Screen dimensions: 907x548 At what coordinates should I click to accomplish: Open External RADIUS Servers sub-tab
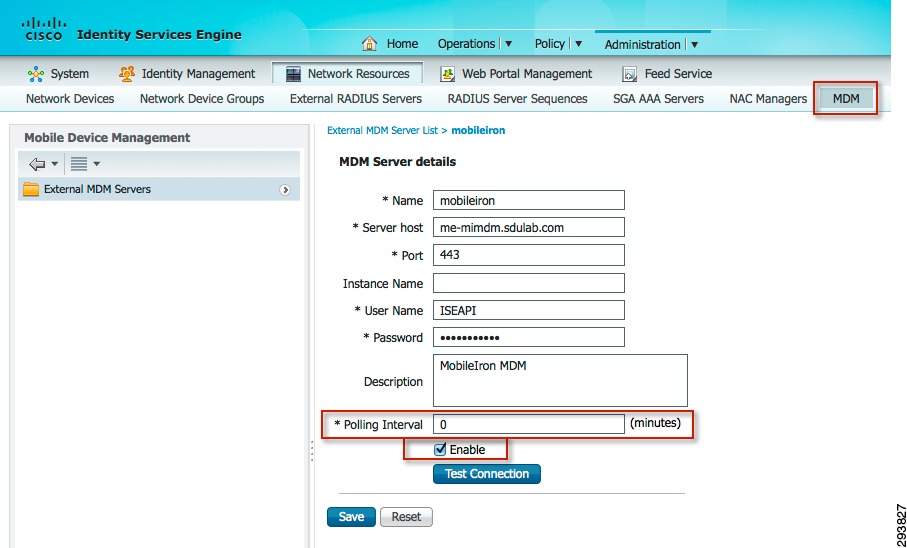click(356, 99)
